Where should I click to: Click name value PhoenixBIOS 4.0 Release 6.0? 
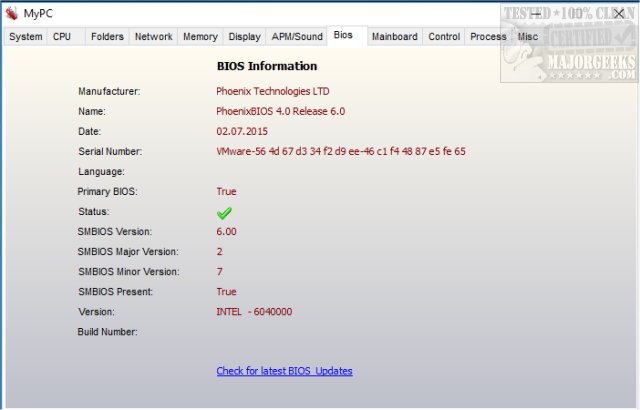[280, 111]
